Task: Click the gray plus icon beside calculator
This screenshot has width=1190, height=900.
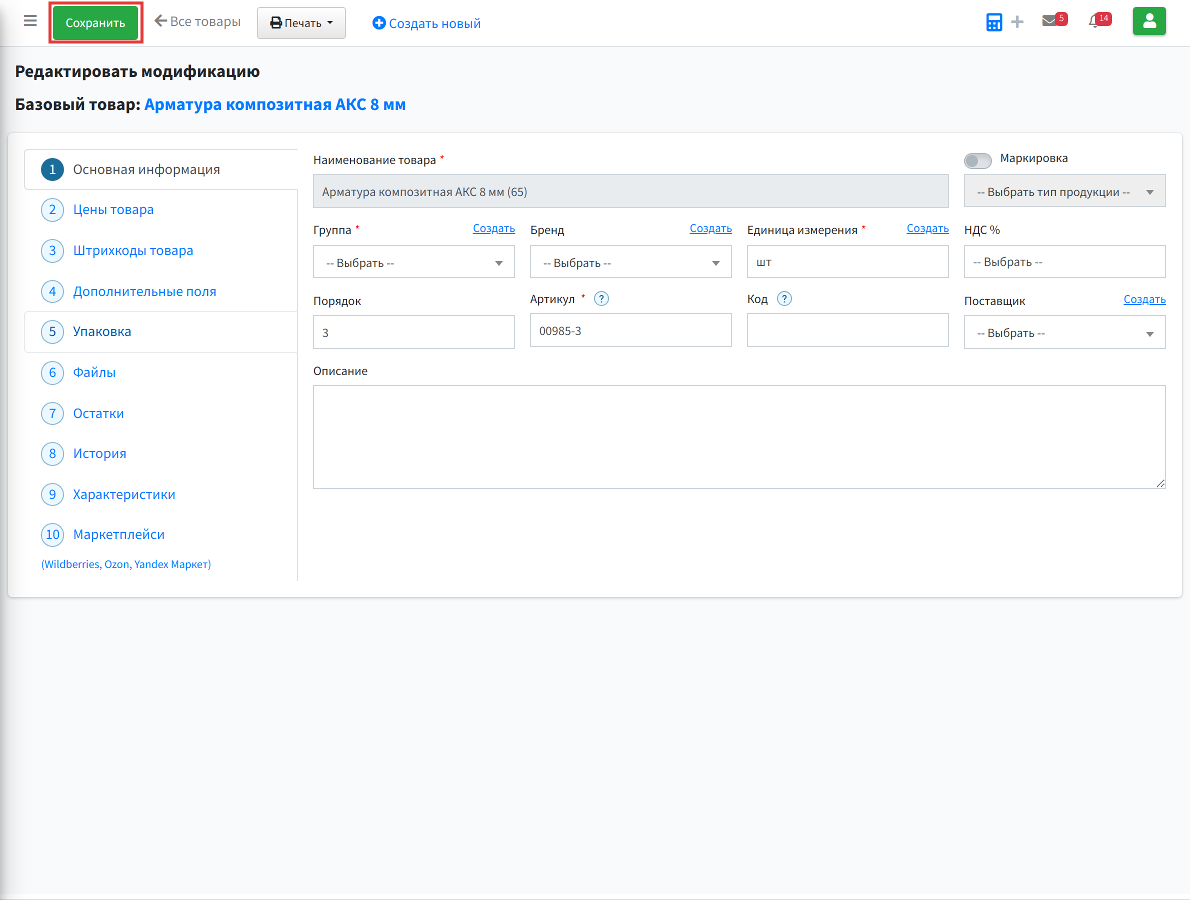Action: pyautogui.click(x=1018, y=22)
